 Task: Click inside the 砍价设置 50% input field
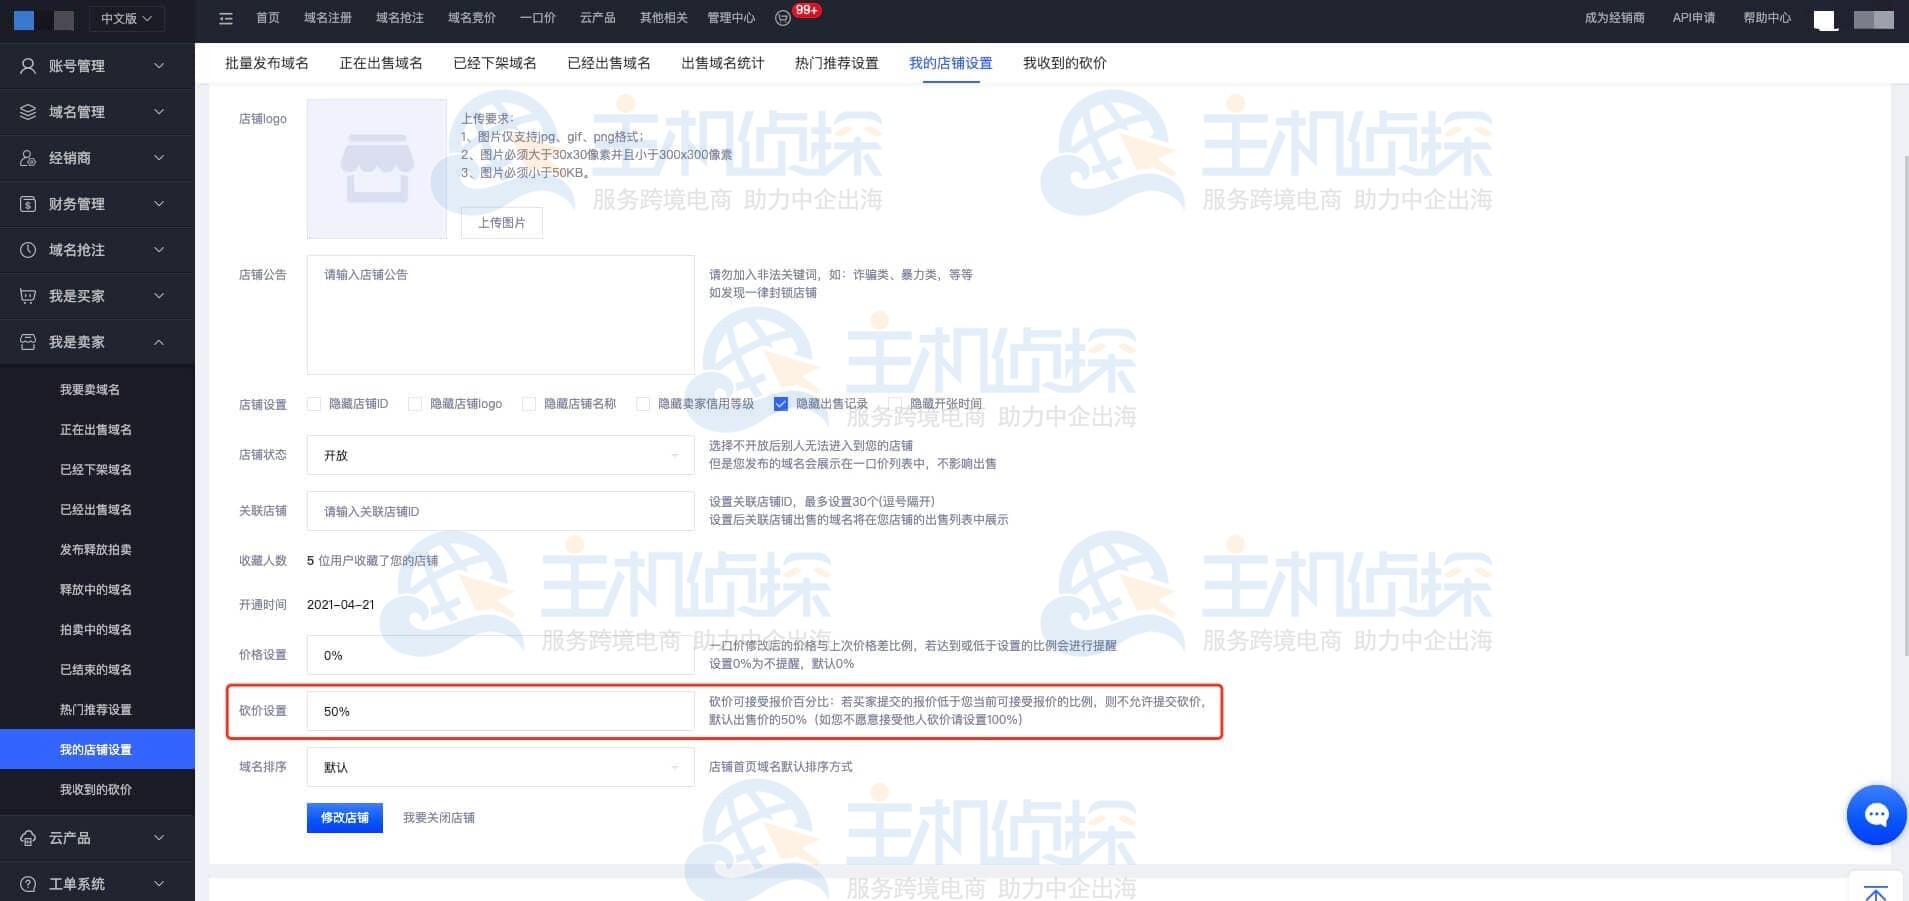coord(499,711)
